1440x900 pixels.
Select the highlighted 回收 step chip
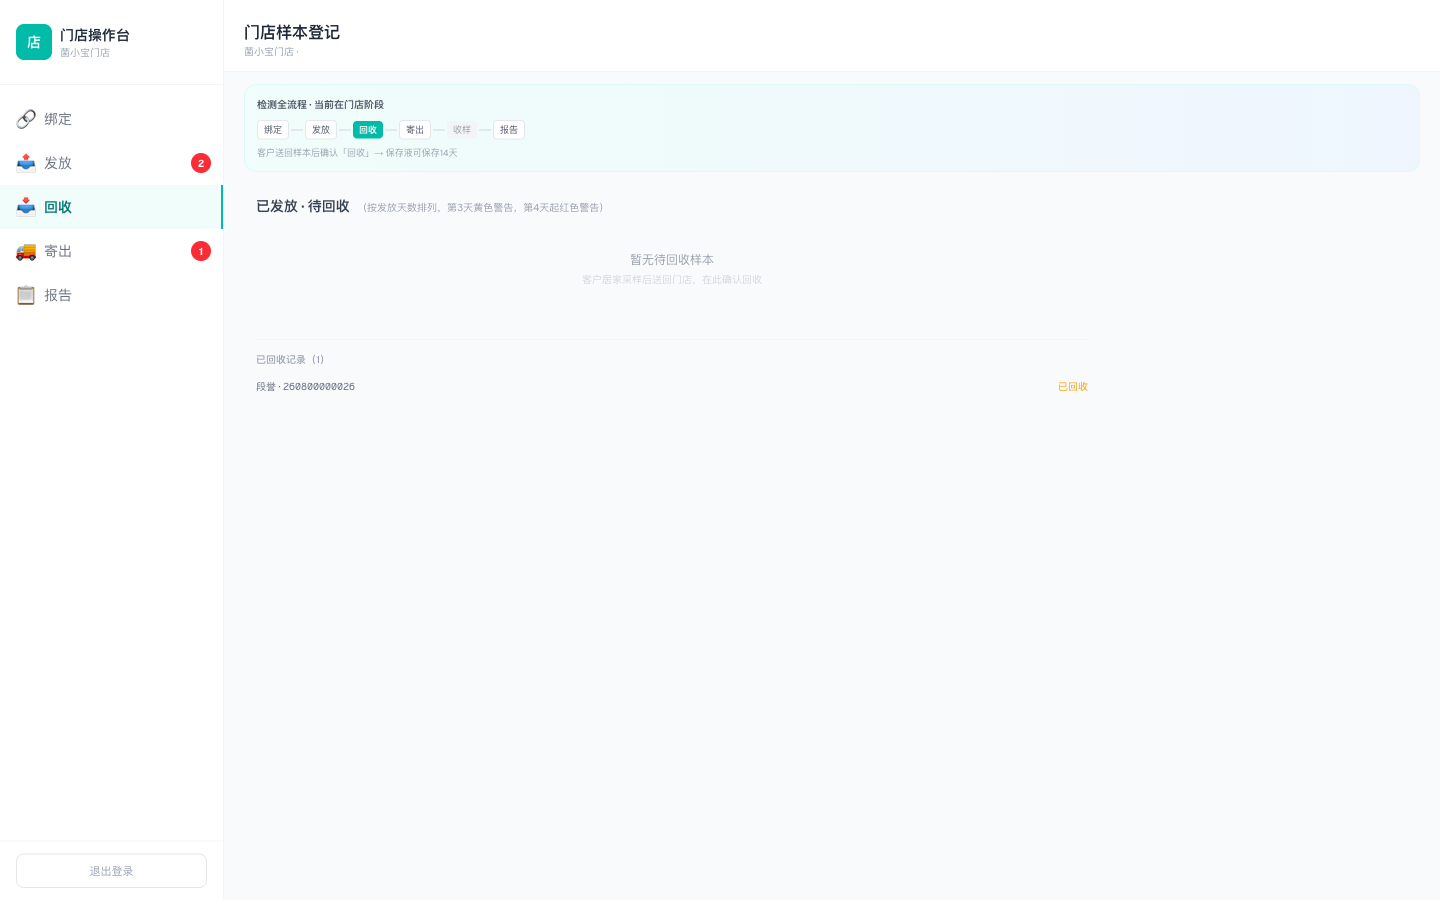[368, 130]
